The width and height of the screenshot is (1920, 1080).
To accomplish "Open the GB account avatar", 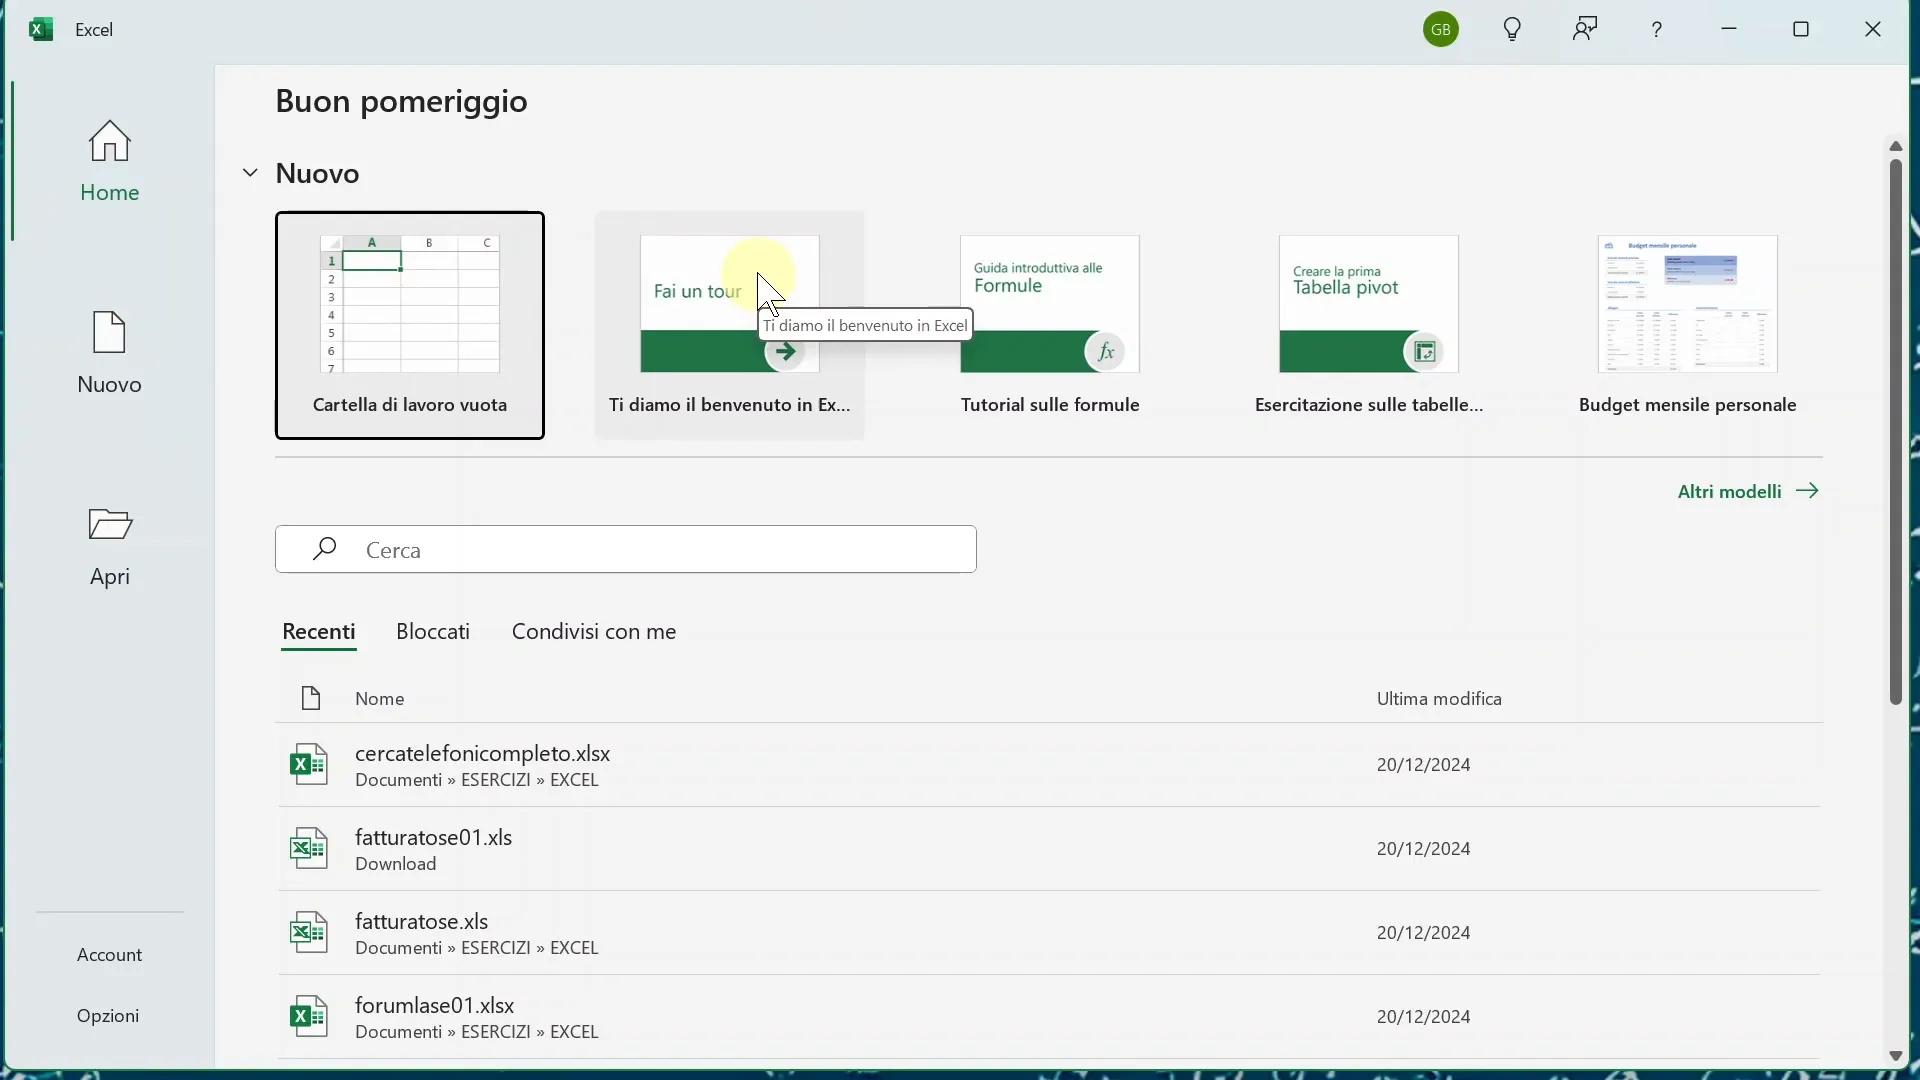I will pyautogui.click(x=1442, y=30).
